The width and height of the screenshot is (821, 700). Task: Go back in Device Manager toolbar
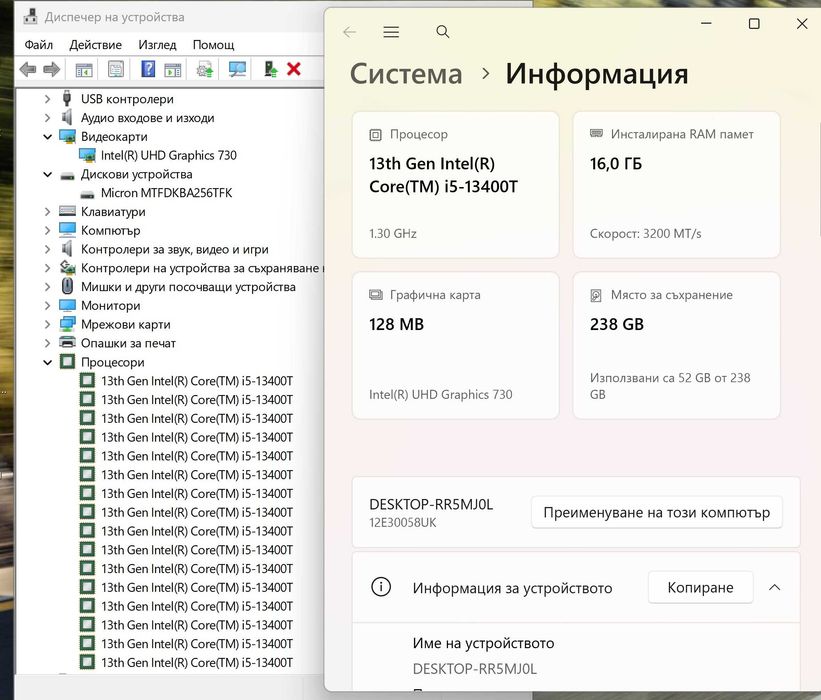[x=27, y=69]
